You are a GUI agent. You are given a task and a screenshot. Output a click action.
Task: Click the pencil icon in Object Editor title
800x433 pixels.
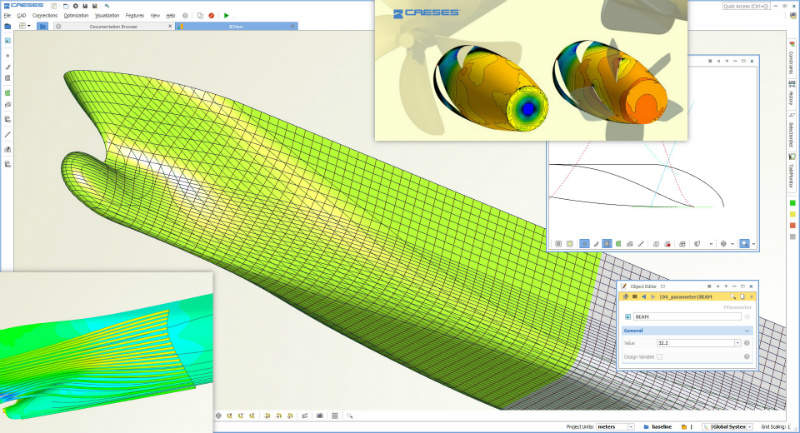pos(624,285)
